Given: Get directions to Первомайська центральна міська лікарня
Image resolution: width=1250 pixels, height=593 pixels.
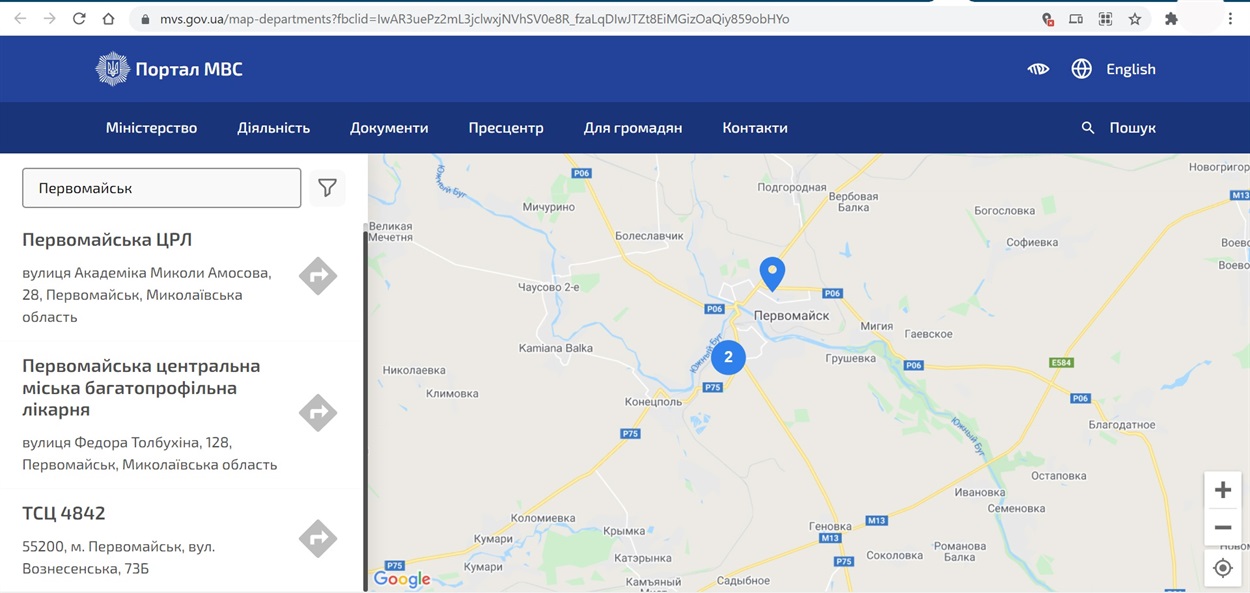Looking at the screenshot, I should (318, 412).
